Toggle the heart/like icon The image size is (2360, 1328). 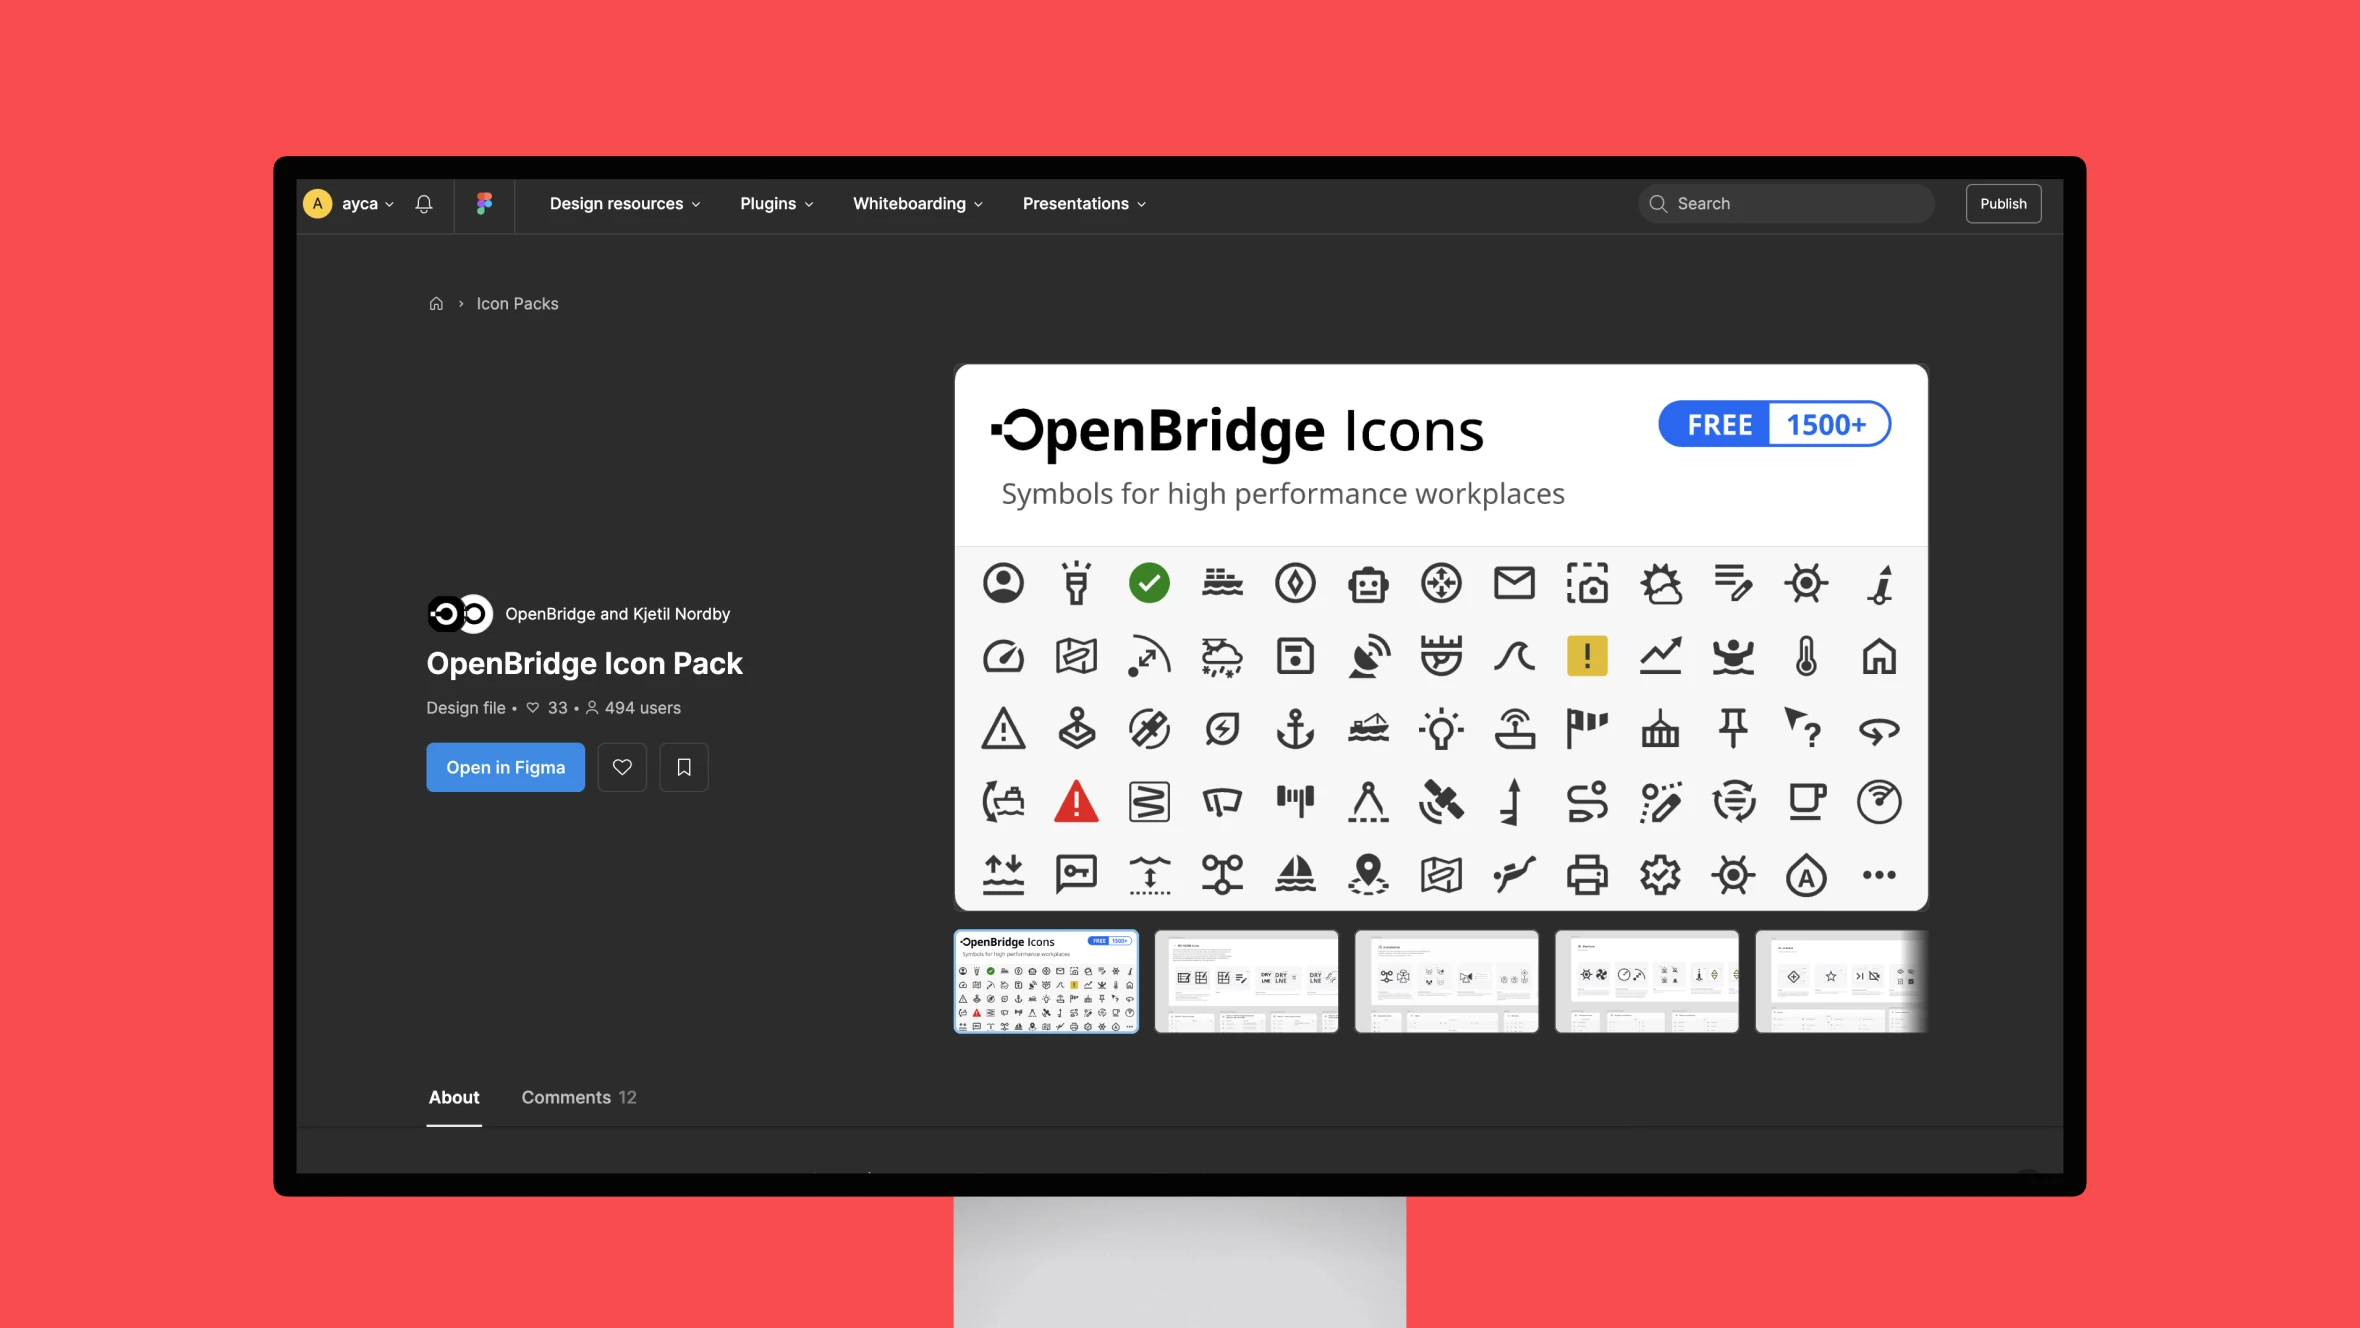coord(621,765)
